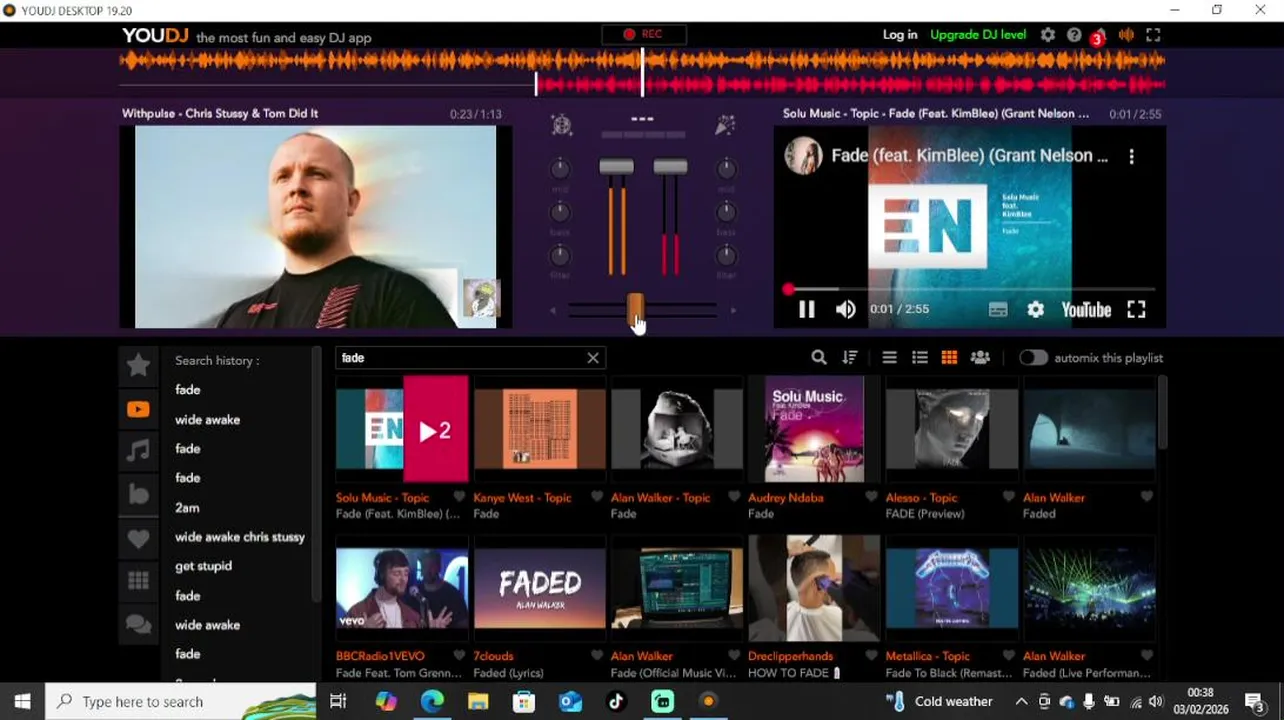Click the results list scrollbar
This screenshot has height=720, width=1284.
1162,412
